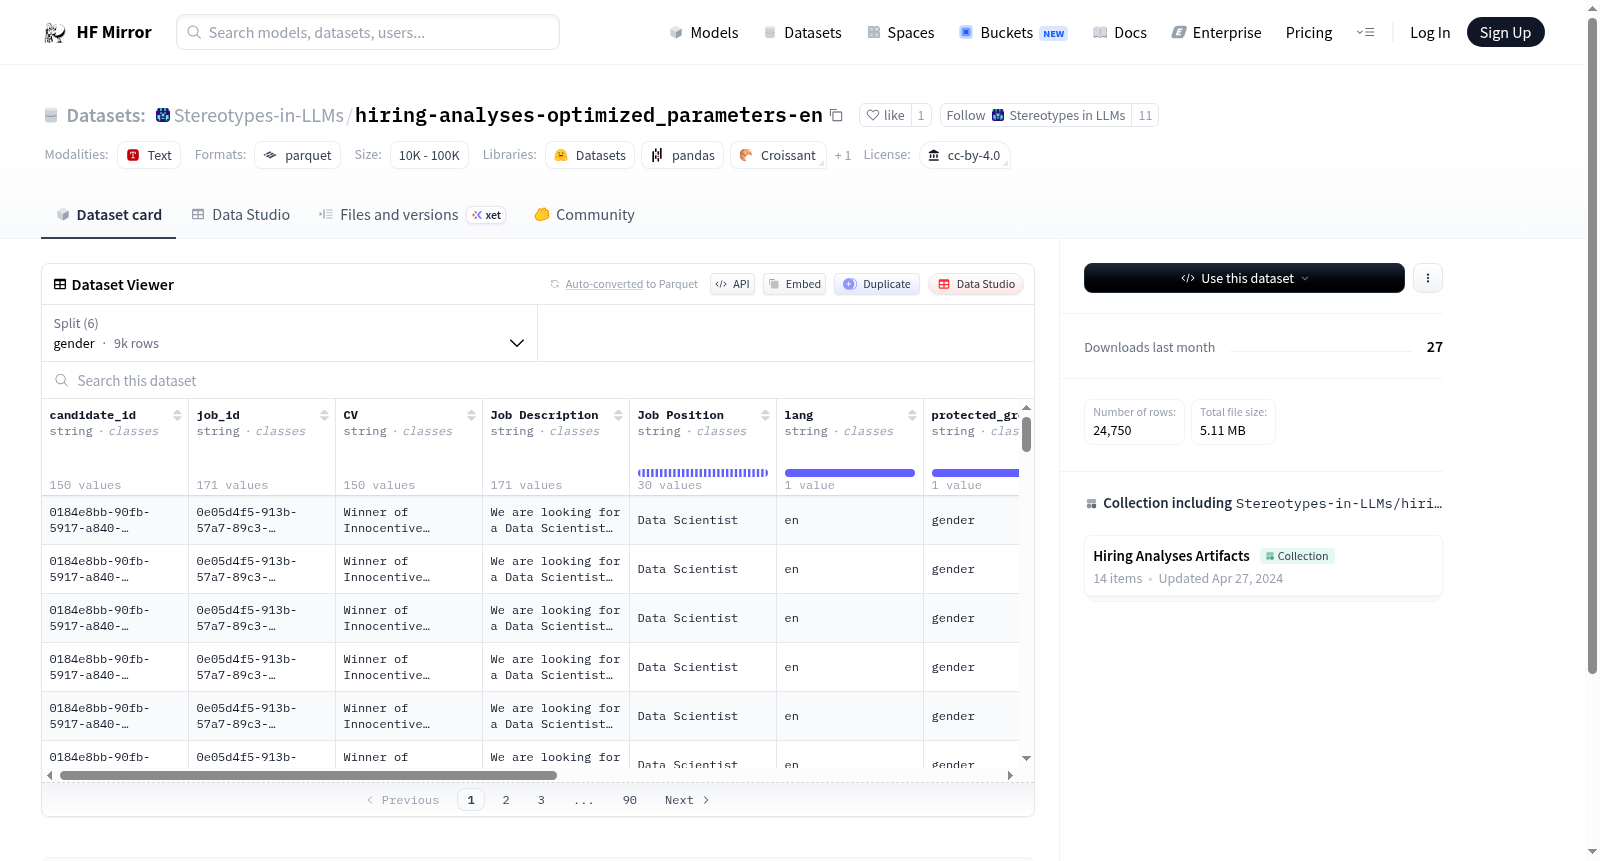Click the followers count 11

pos(1145,115)
